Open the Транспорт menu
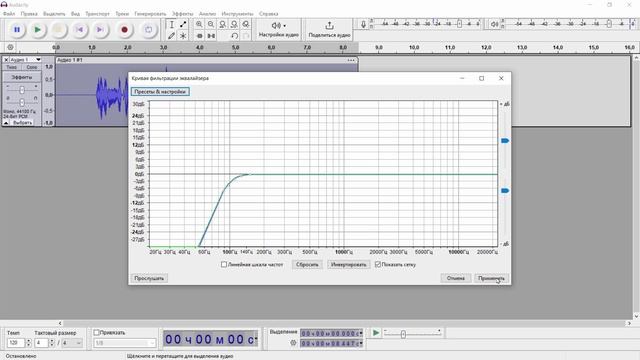This screenshot has width=640, height=360. pos(97,13)
